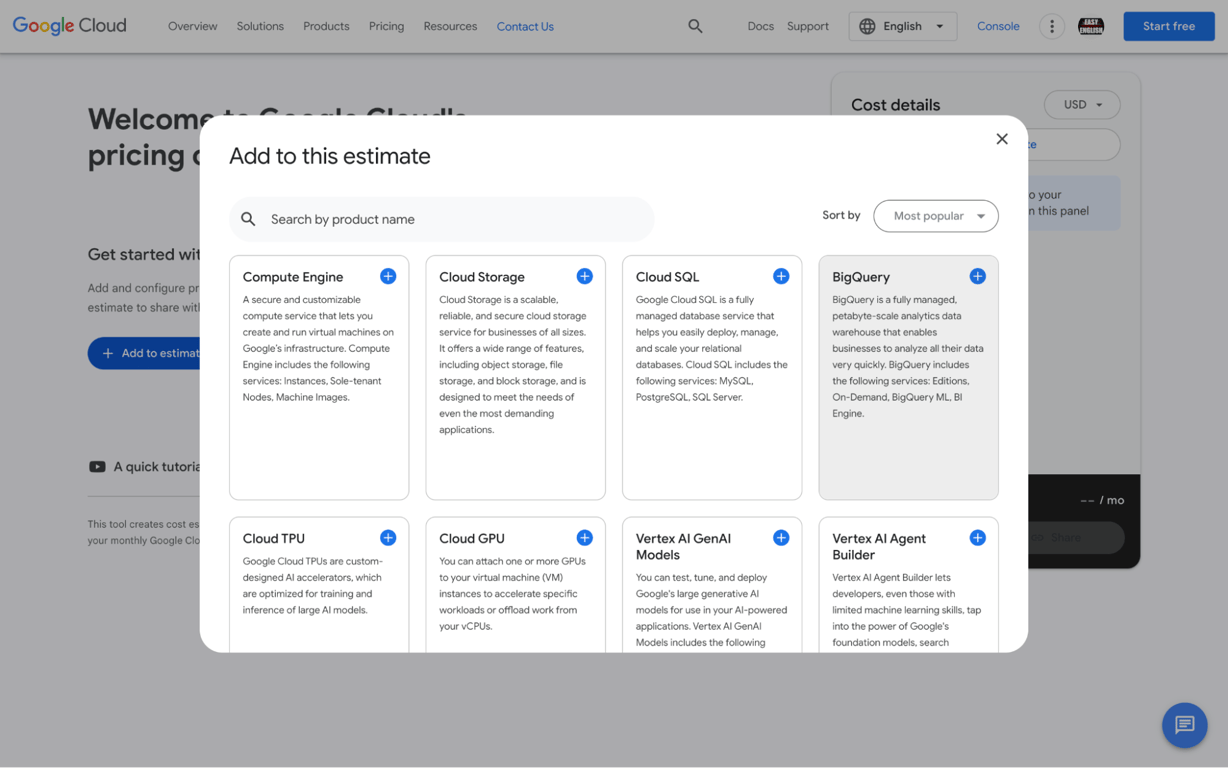The height and width of the screenshot is (768, 1228).
Task: Click the Cost details heading
Action: (895, 105)
